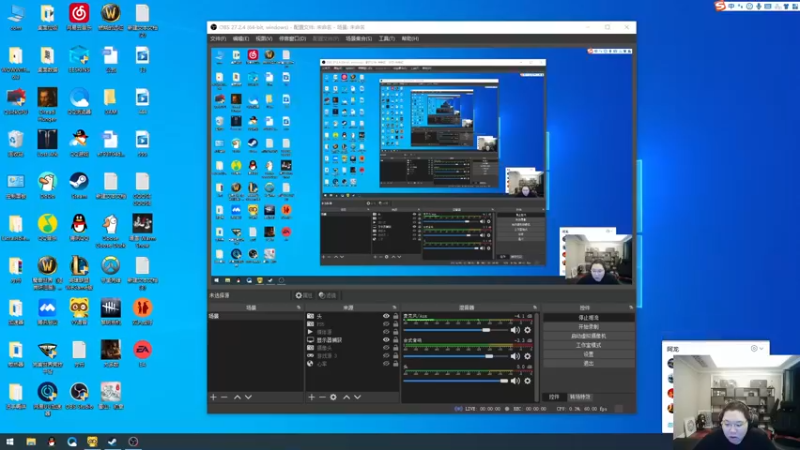Click source properties button above Scenes
Image resolution: width=800 pixels, height=450 pixels.
click(x=304, y=295)
